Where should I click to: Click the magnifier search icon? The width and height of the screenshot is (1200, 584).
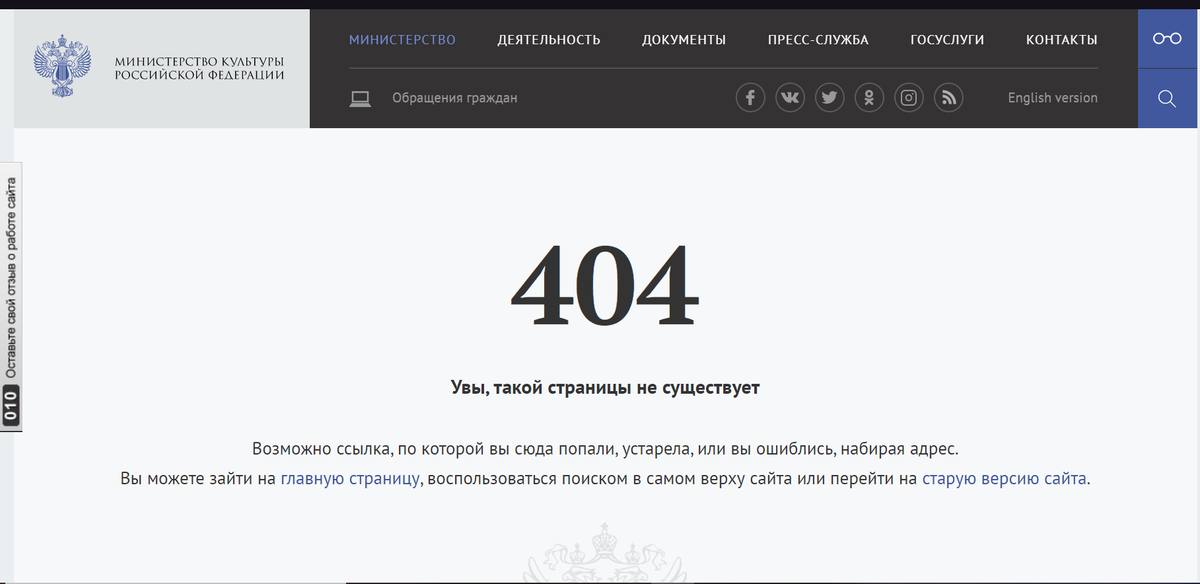(1167, 98)
